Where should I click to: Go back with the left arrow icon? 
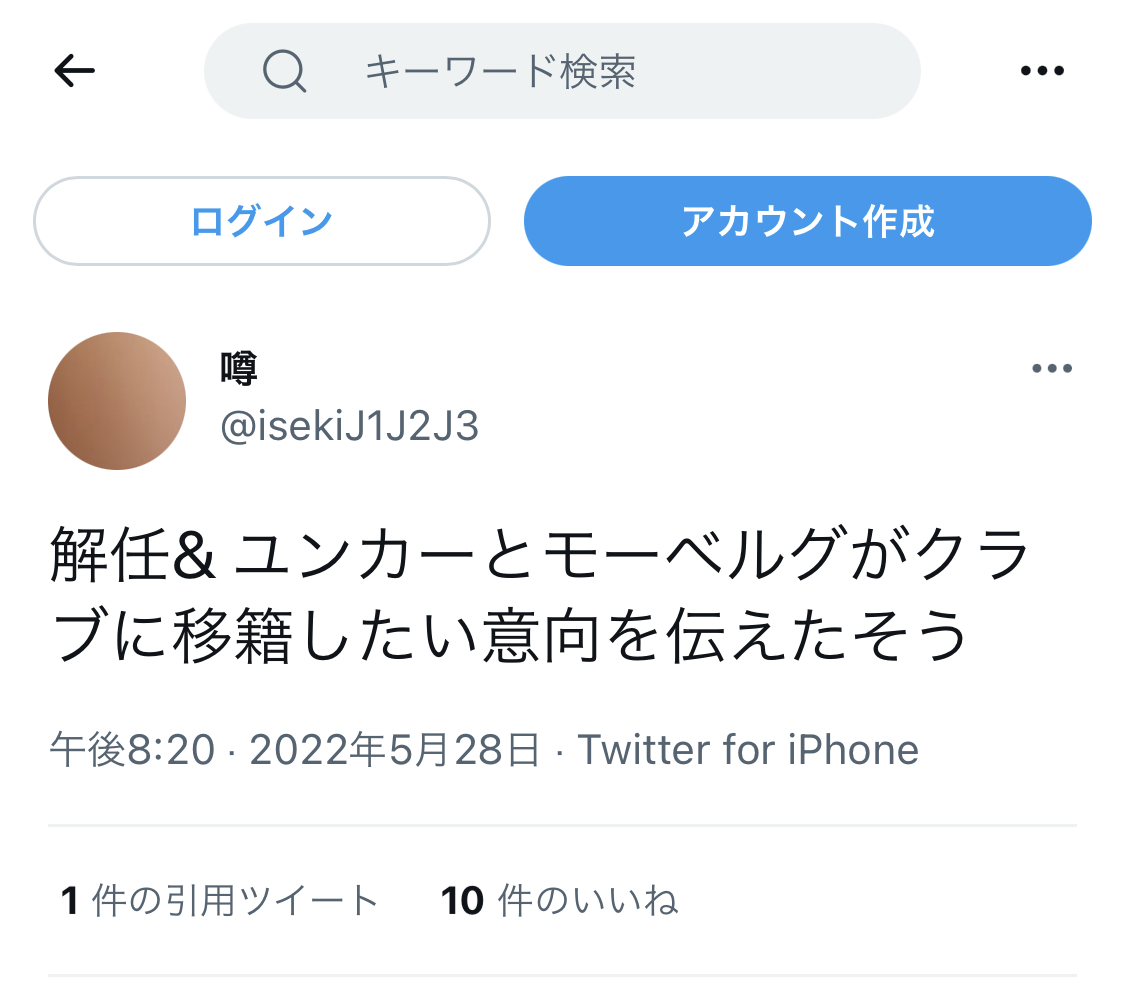tap(75, 70)
